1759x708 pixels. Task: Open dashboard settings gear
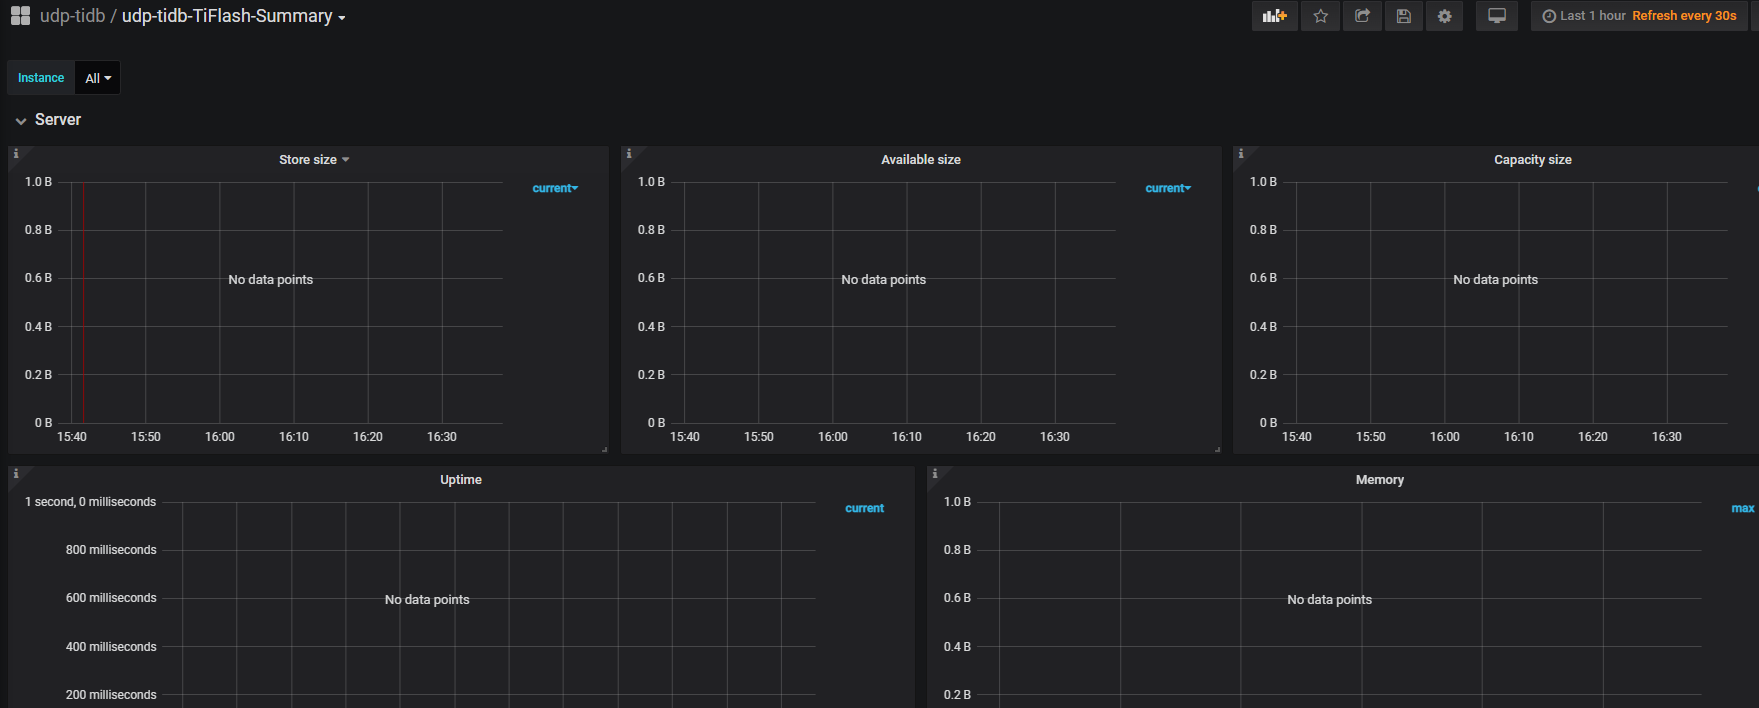[1444, 16]
